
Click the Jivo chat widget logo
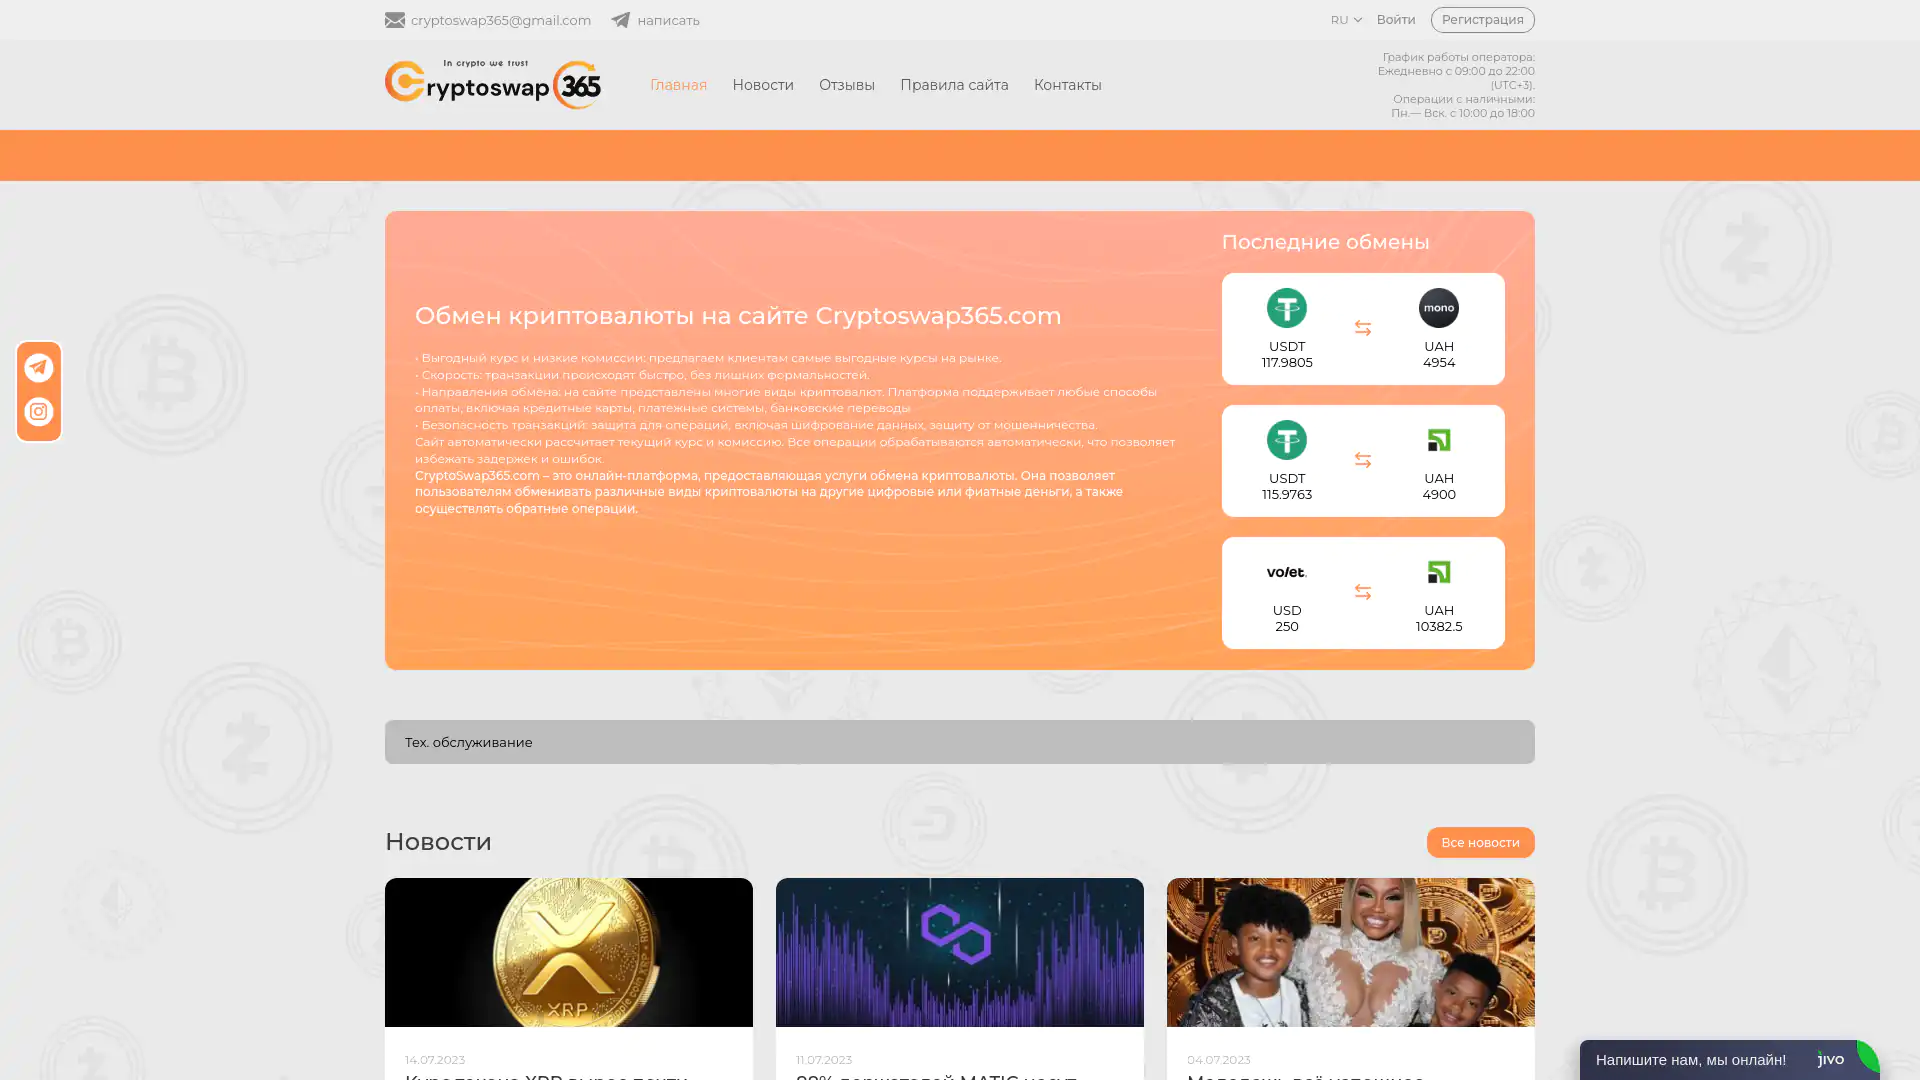pyautogui.click(x=1831, y=1059)
